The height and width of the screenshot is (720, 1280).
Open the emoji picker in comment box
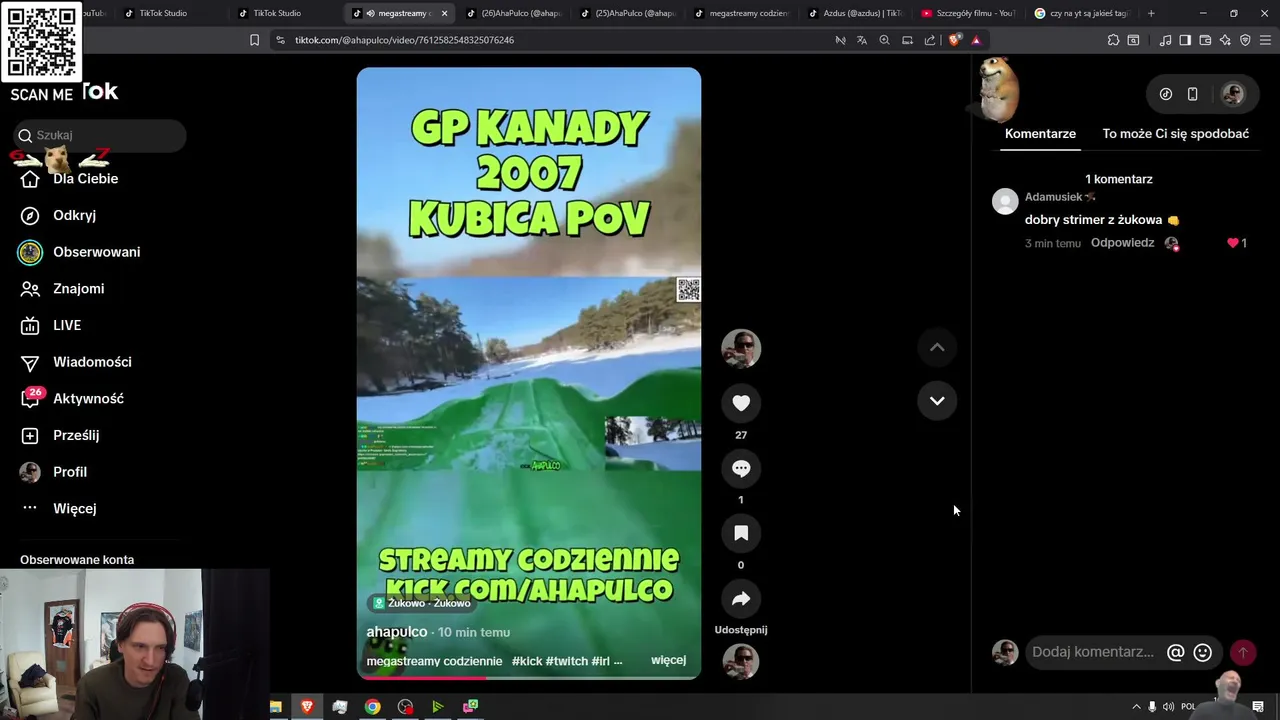pyautogui.click(x=1203, y=652)
